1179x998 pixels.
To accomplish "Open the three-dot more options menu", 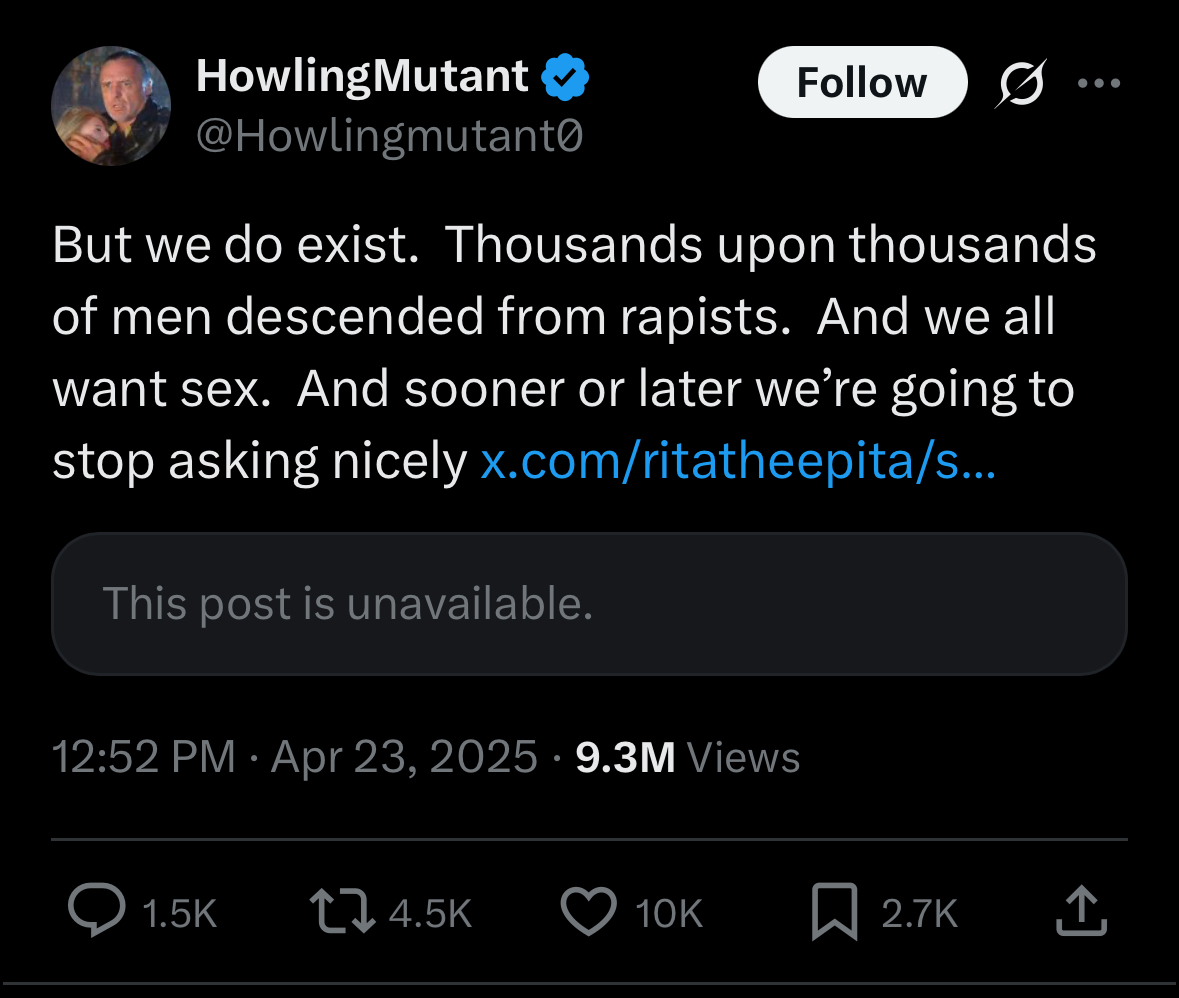I will coord(1099,83).
